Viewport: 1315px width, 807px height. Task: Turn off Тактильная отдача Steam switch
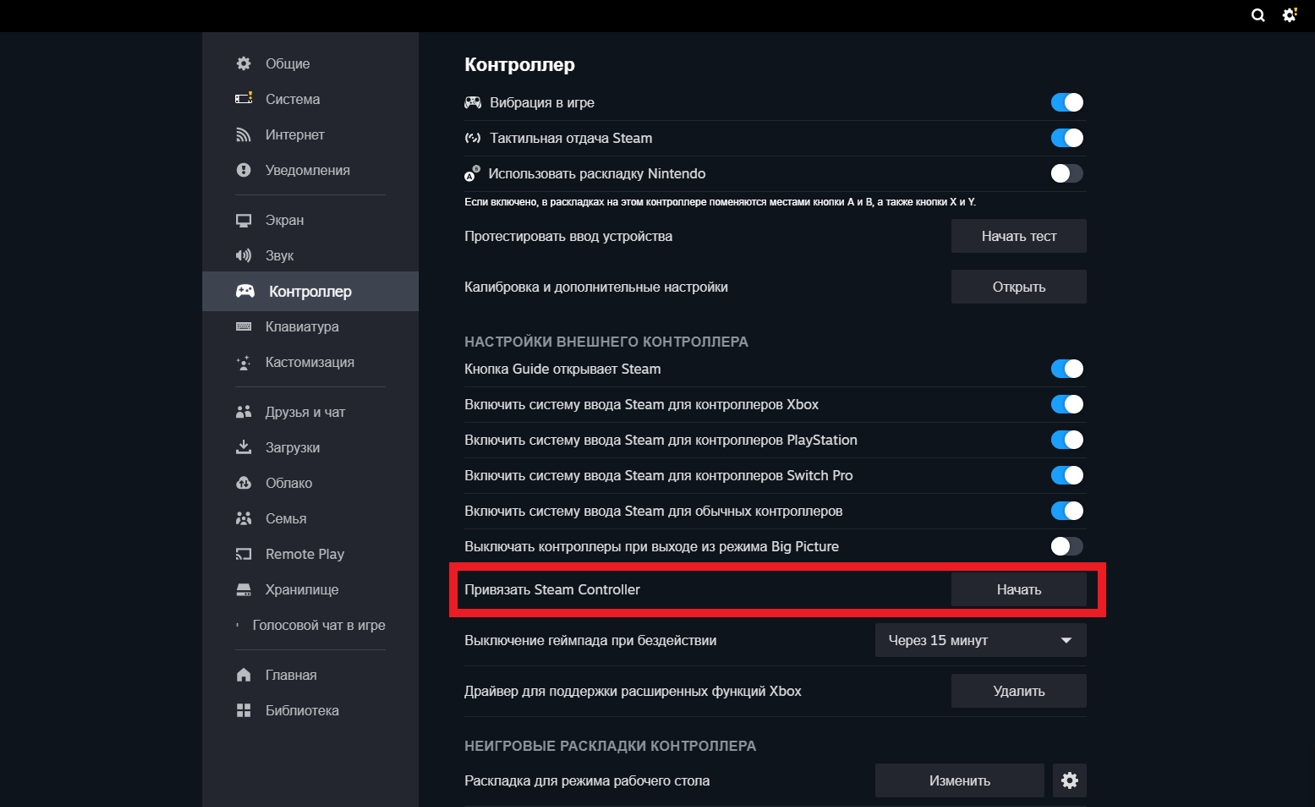click(x=1067, y=138)
